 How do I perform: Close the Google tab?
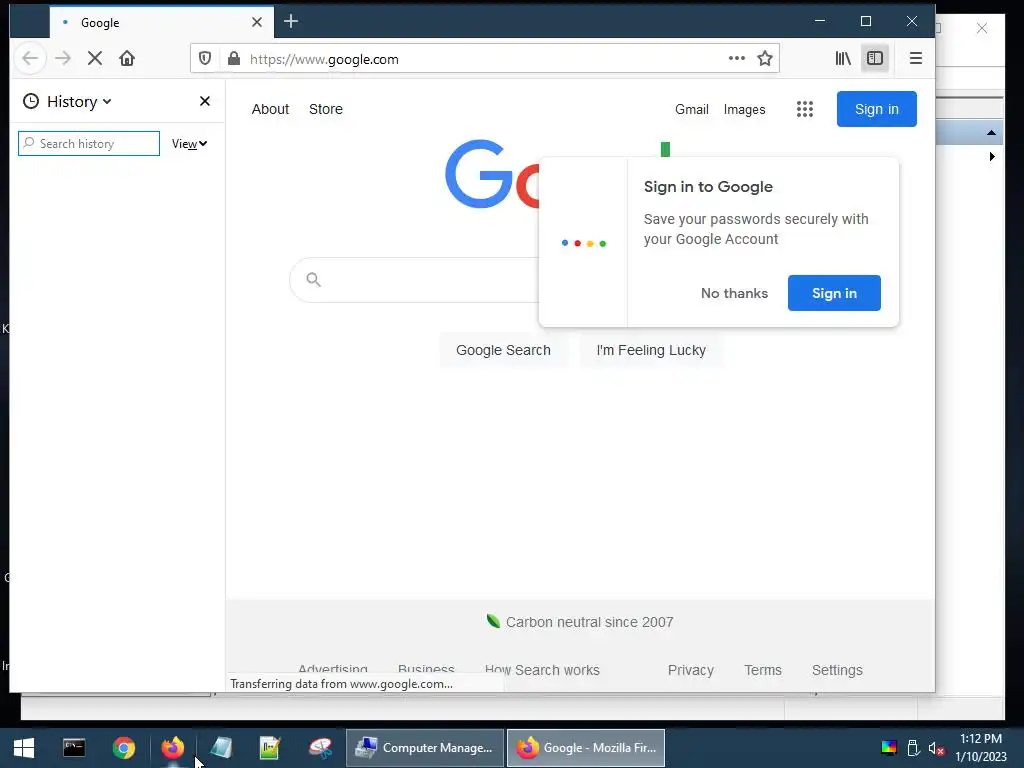[257, 22]
